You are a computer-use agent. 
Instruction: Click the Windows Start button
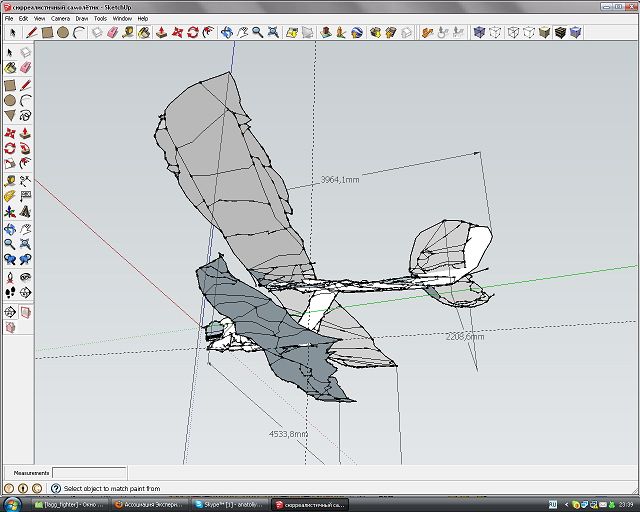pyautogui.click(x=12, y=502)
